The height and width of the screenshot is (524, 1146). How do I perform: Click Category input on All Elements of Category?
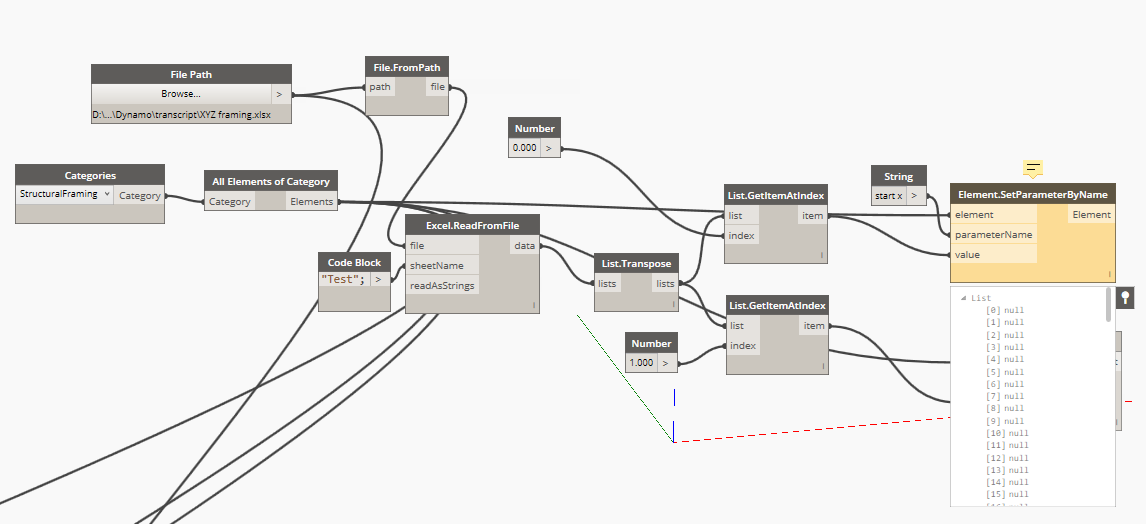pyautogui.click(x=229, y=202)
